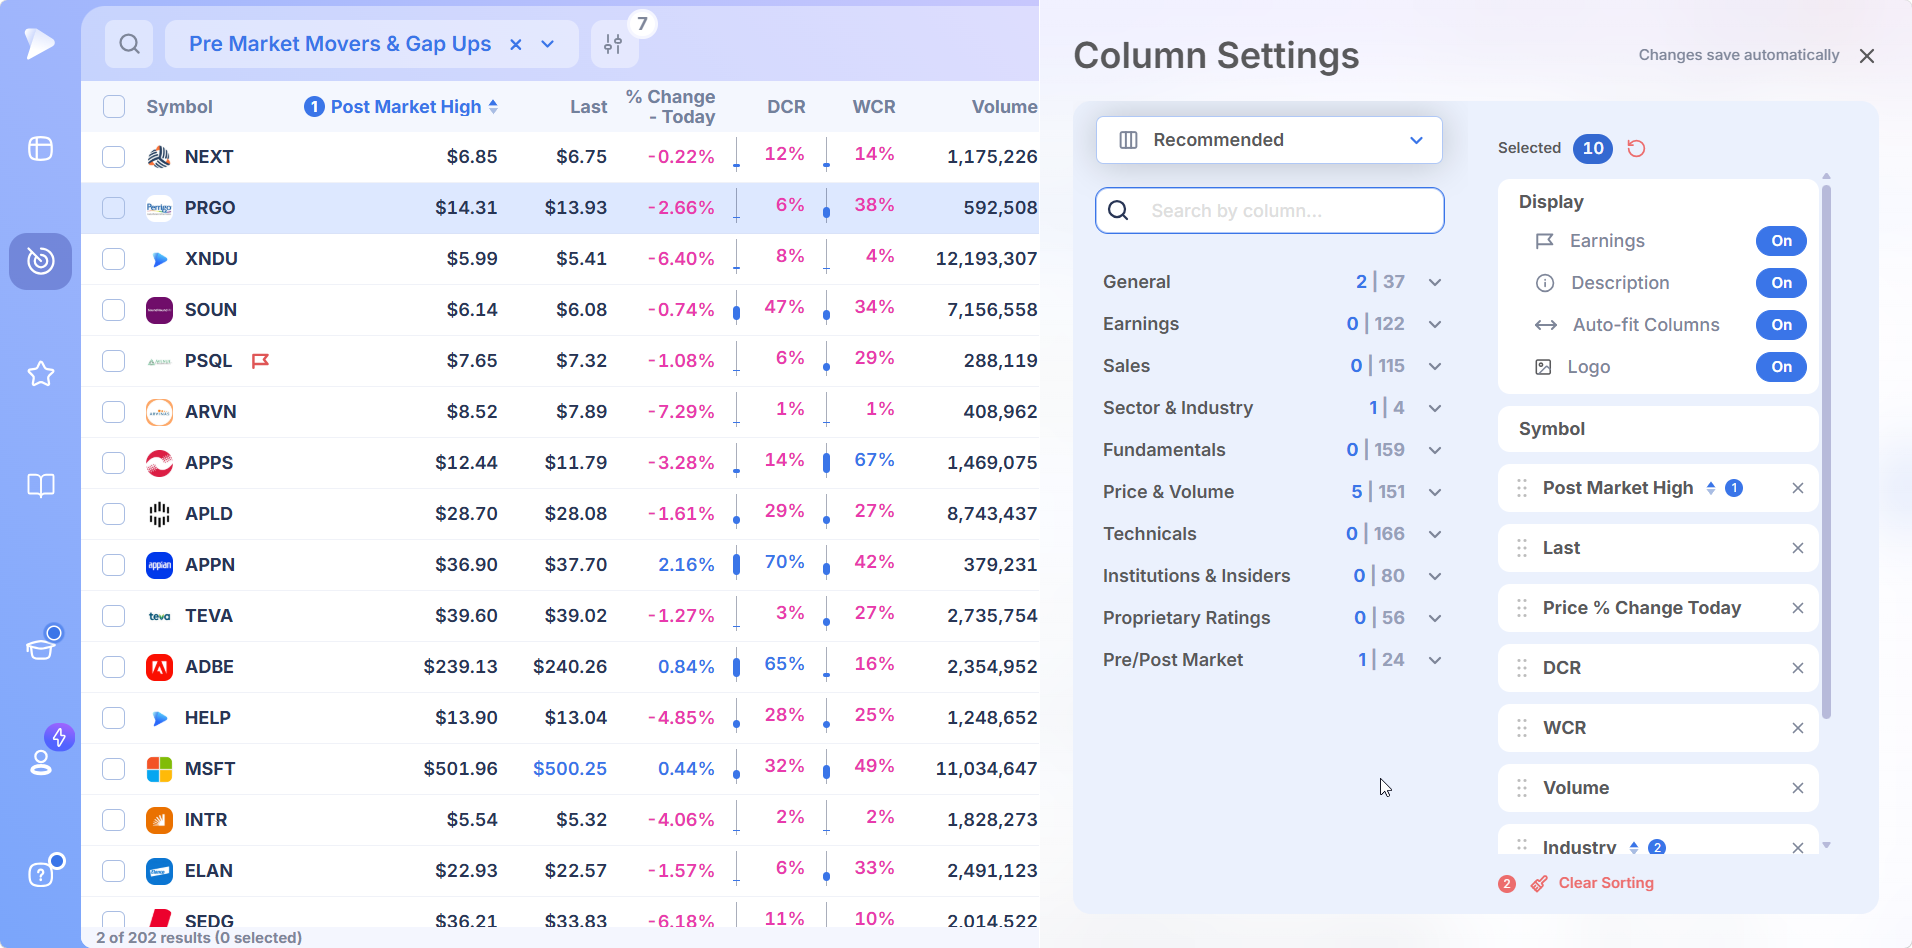Viewport: 1912px width, 948px height.
Task: Focus the Search by column input field
Action: [1269, 211]
